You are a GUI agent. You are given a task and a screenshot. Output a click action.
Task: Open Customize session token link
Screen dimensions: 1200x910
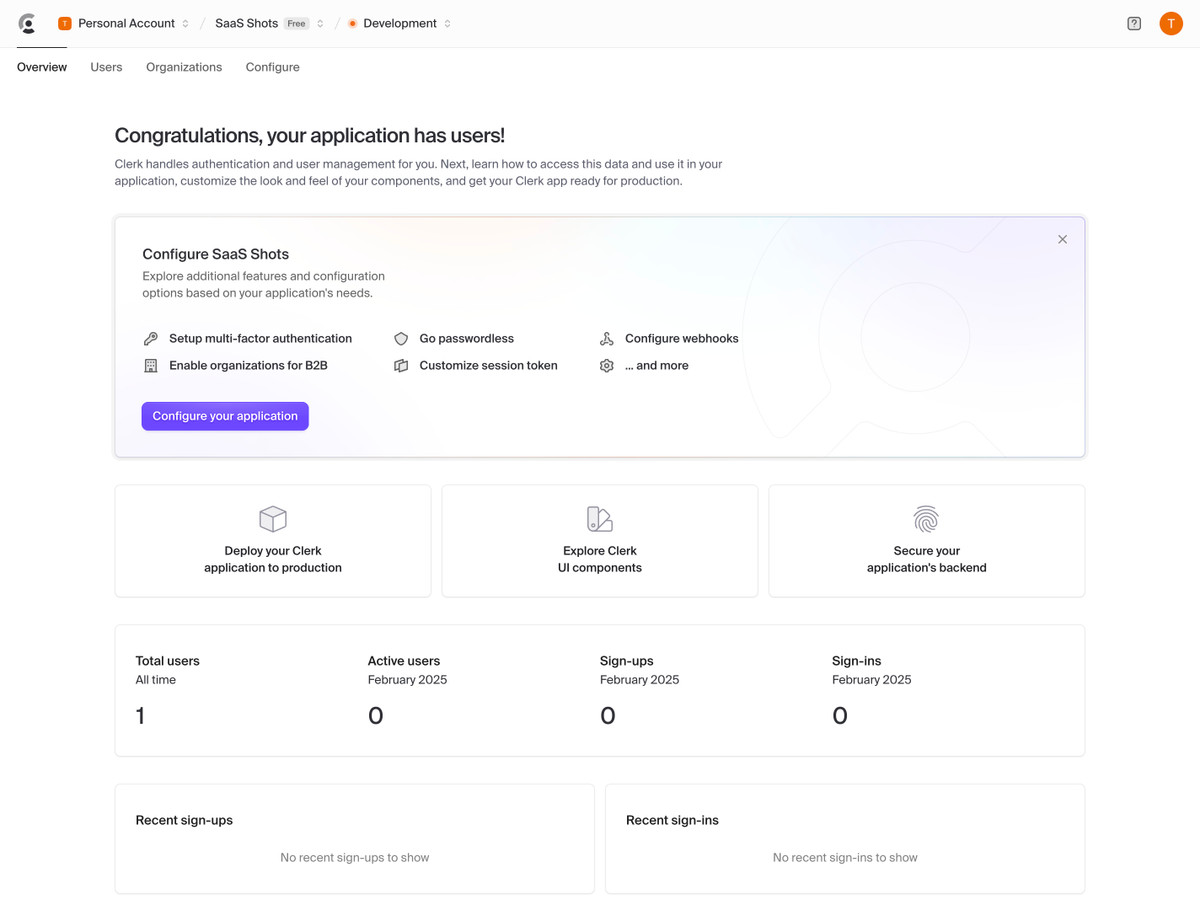(489, 366)
